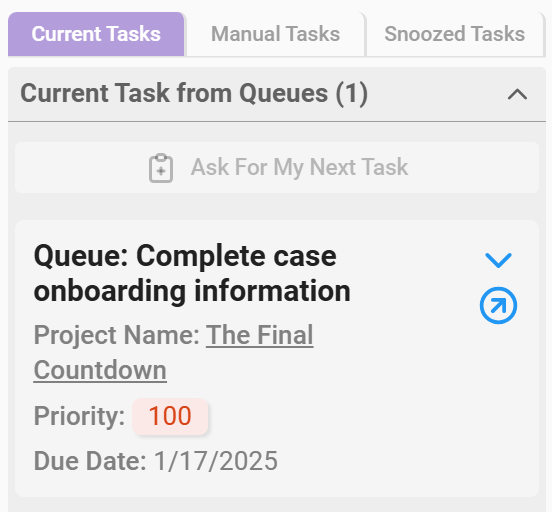Click the Queue: Complete case title
This screenshot has width=552, height=512.
(185, 256)
